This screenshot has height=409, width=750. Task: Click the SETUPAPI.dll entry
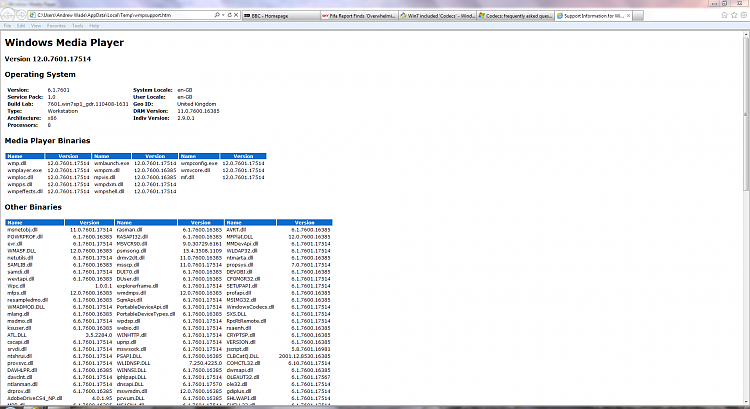(x=242, y=286)
